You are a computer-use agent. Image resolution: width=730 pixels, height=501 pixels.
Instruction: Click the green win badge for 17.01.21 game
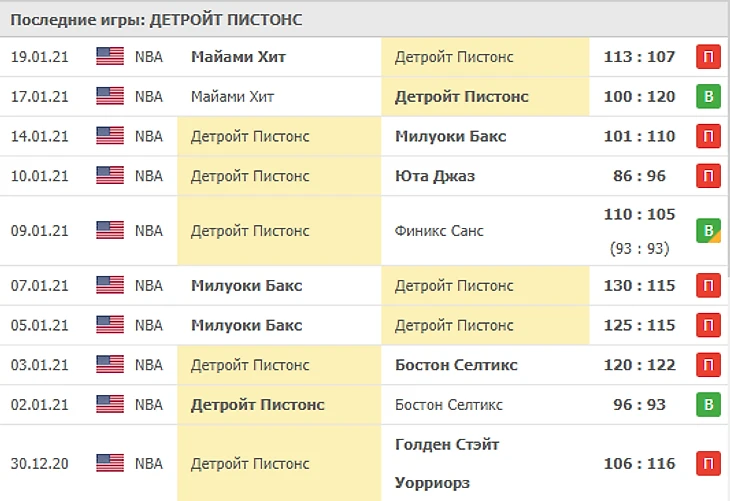[708, 97]
